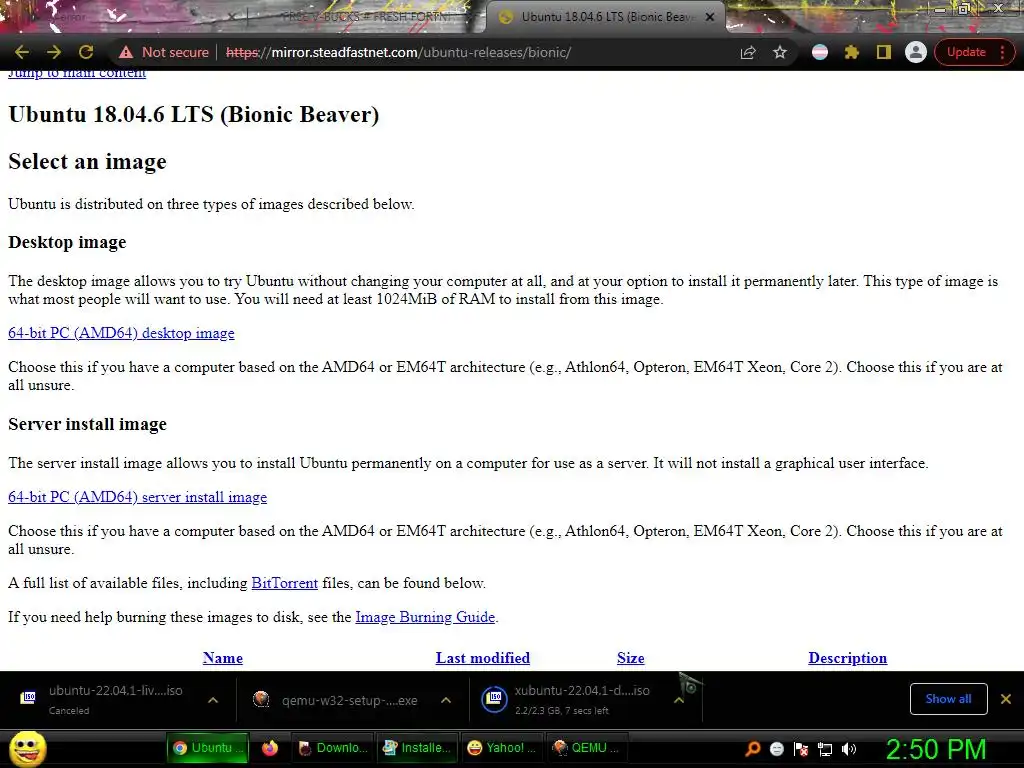Open the smiley-face Start button
The height and width of the screenshot is (768, 1024).
[28, 748]
